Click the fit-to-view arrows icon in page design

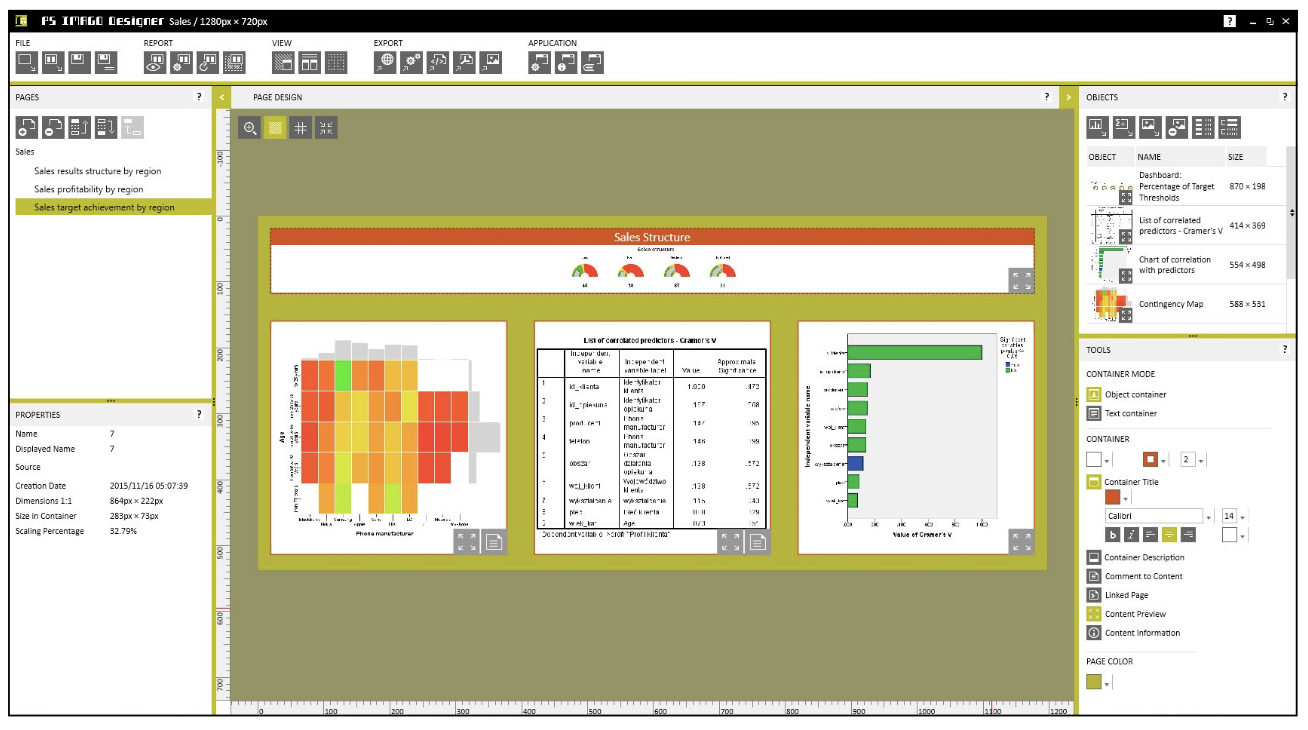tap(326, 127)
